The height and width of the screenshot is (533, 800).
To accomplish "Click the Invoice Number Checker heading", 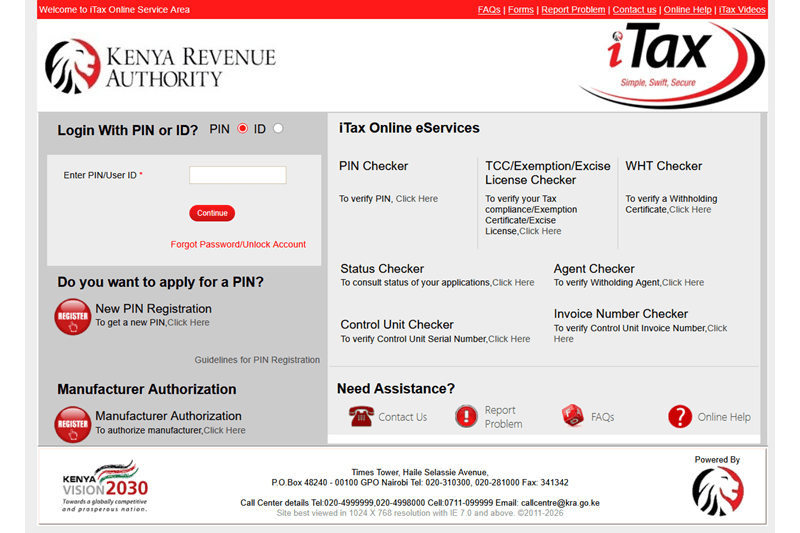I will point(621,314).
